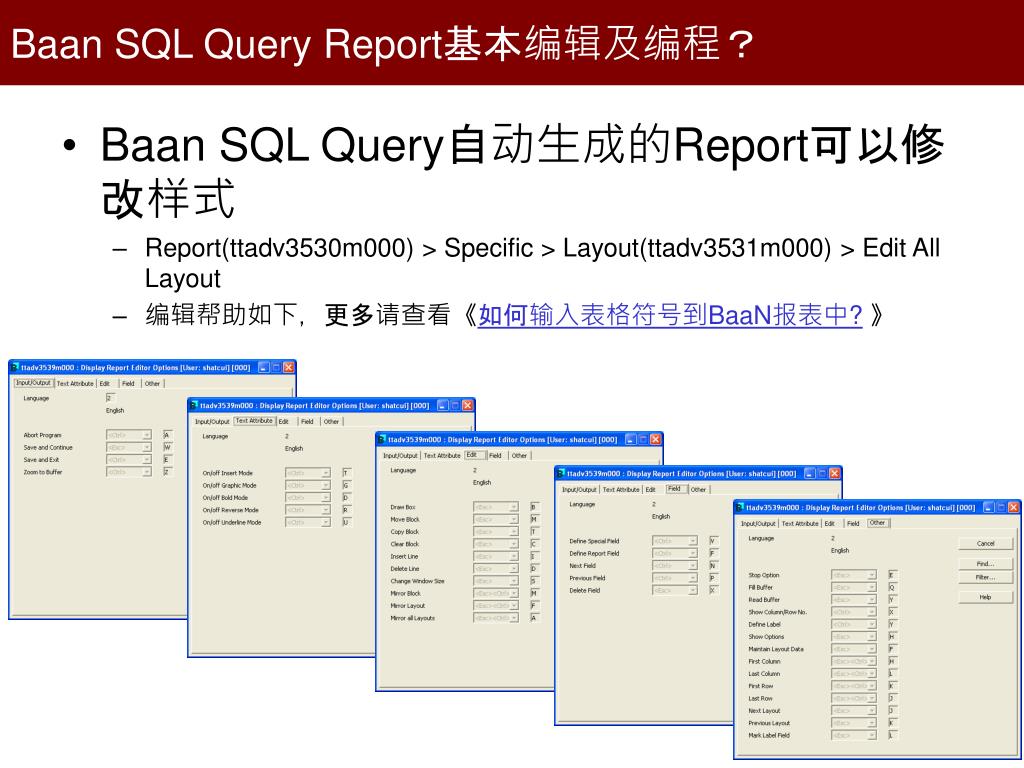The width and height of the screenshot is (1024, 768).
Task: Select Input/Output tab in the leftmost window
Action: click(33, 383)
